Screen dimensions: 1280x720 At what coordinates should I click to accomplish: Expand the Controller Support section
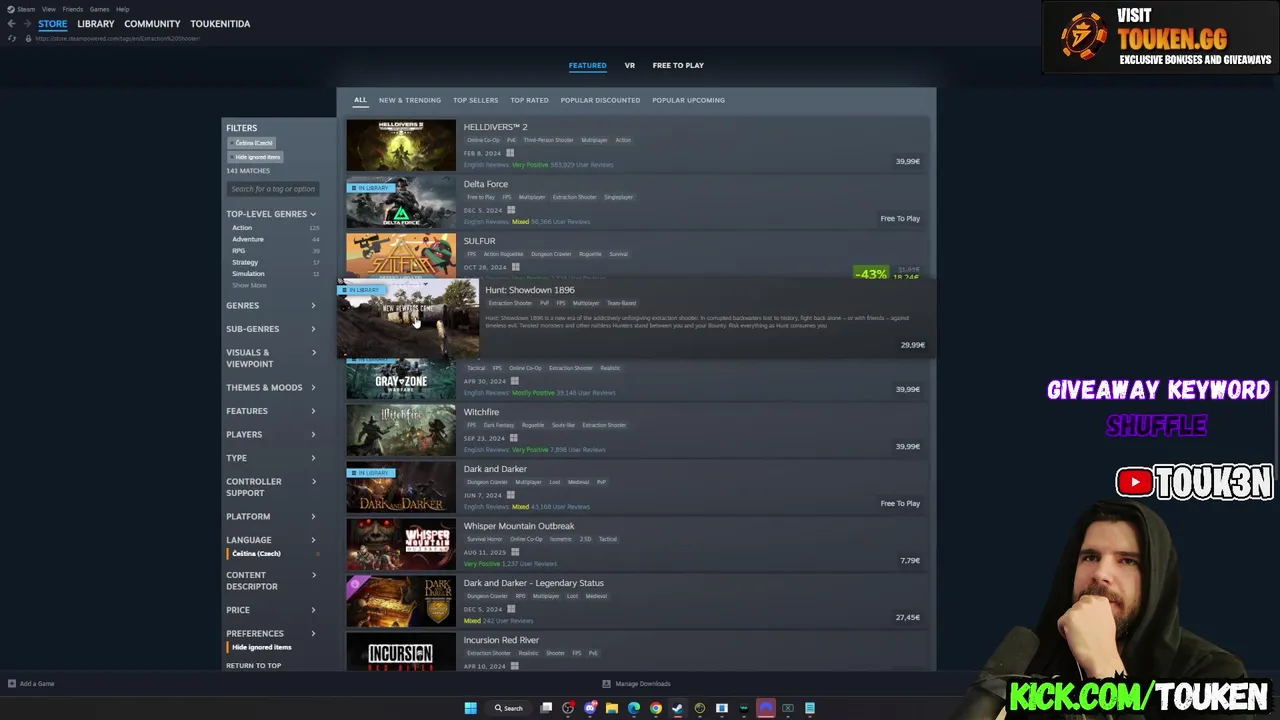[271, 487]
